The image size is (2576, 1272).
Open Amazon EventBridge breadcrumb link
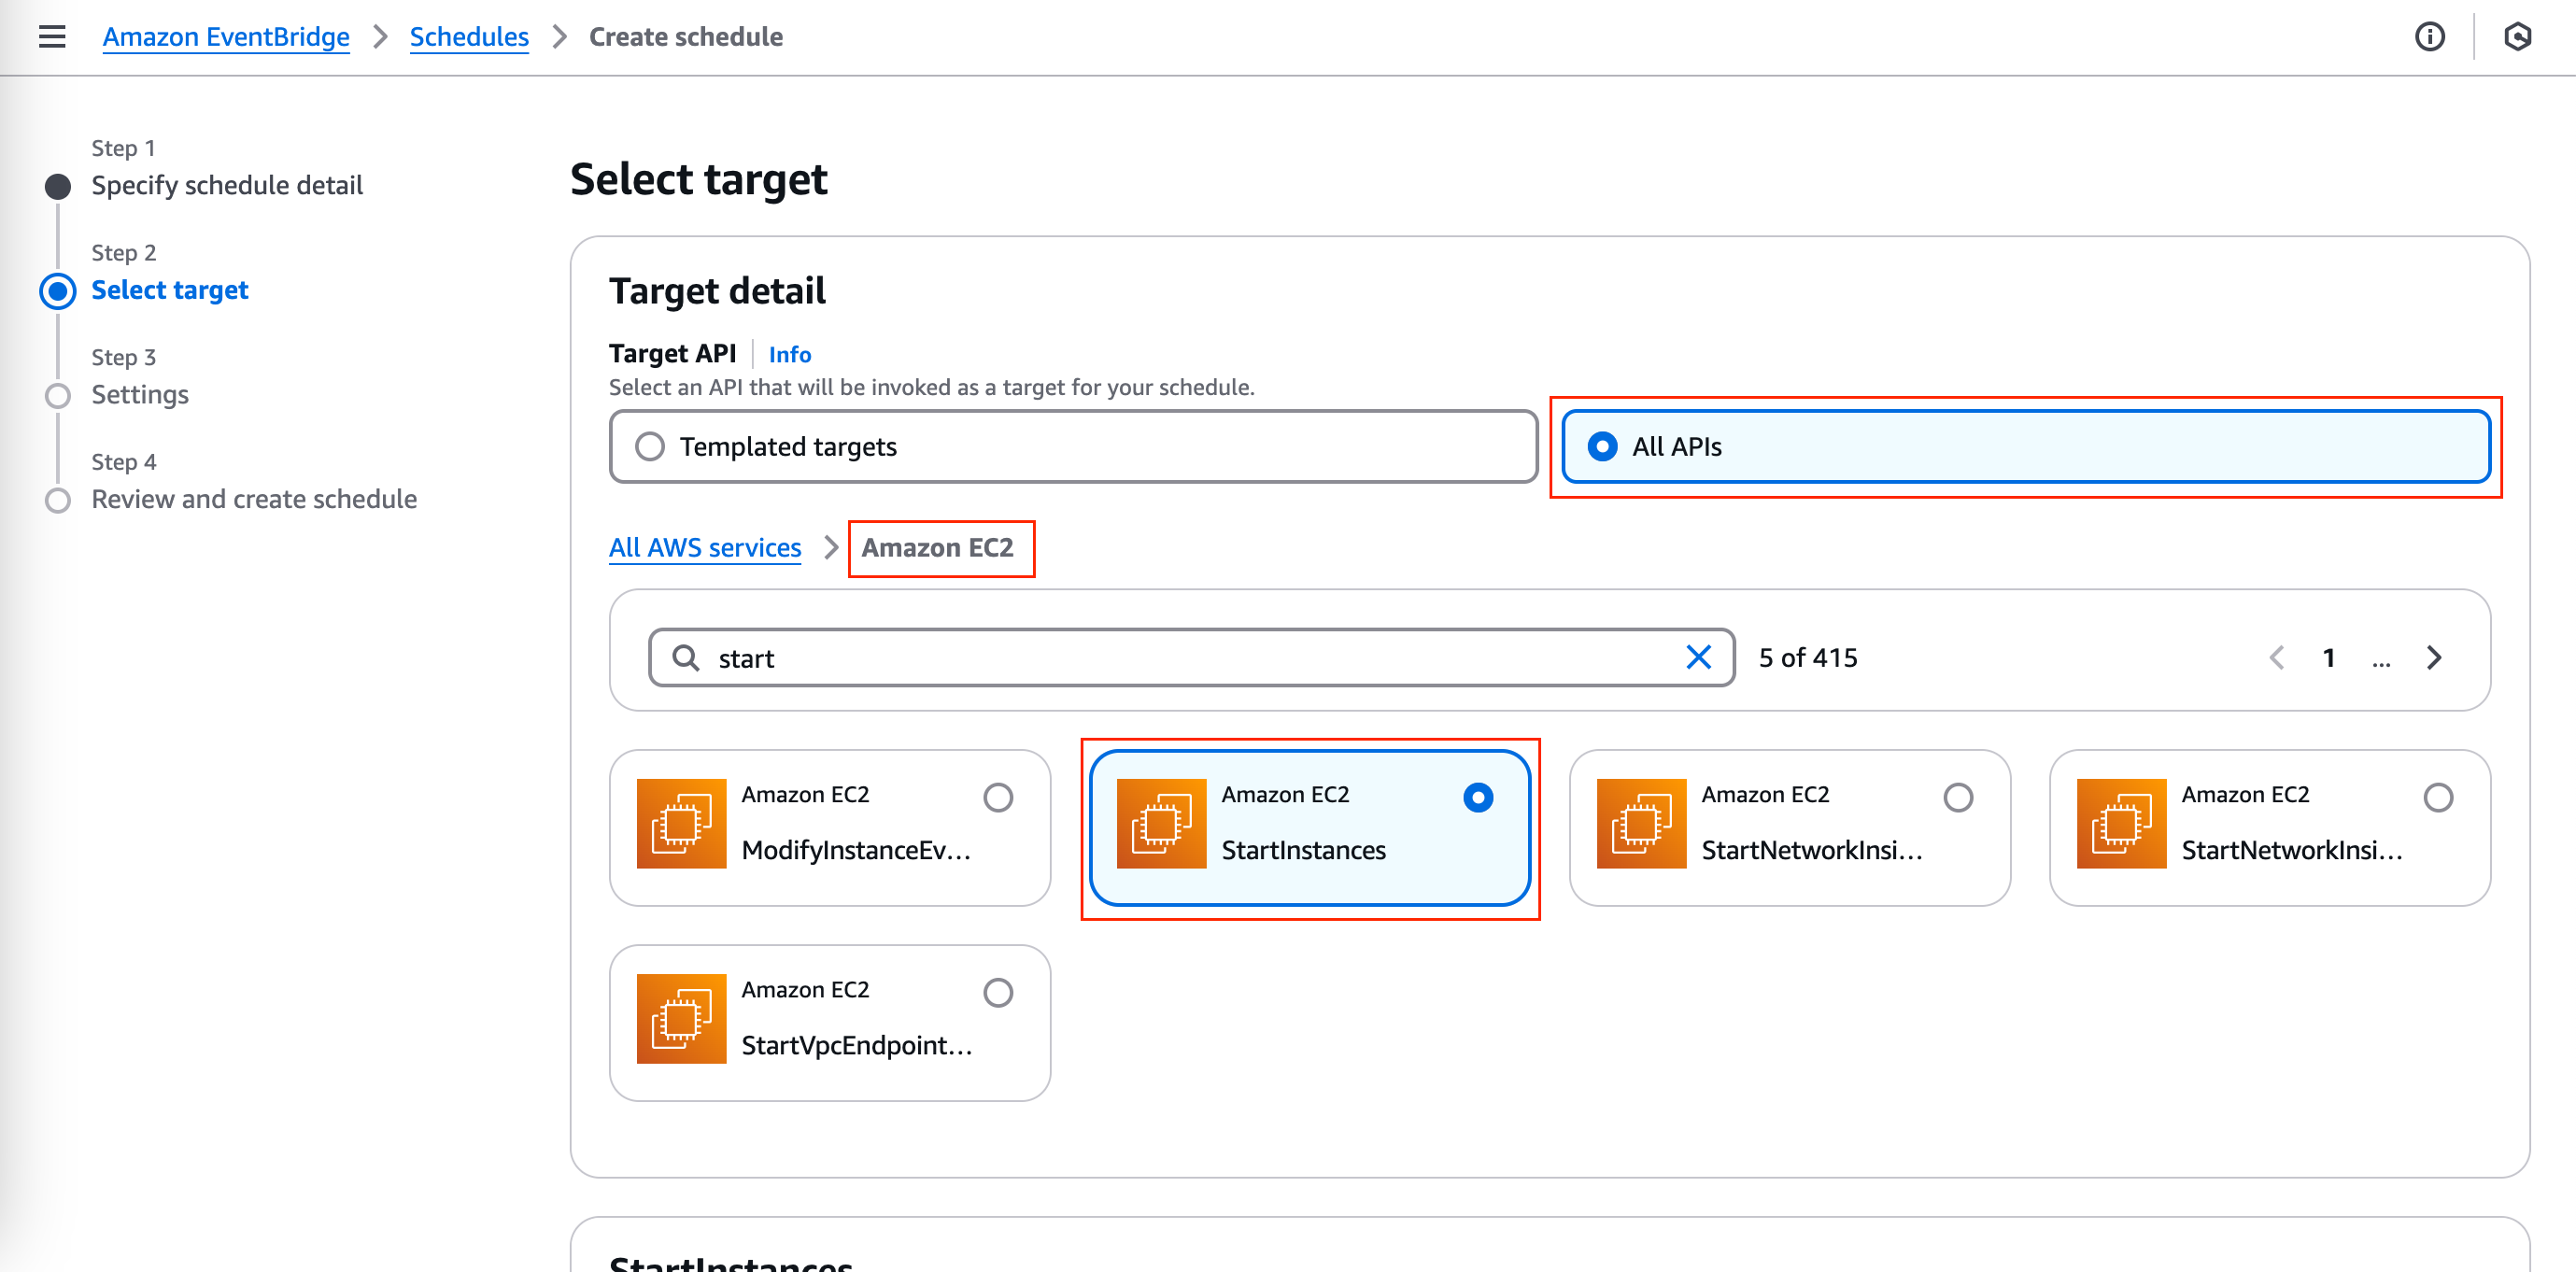226,37
